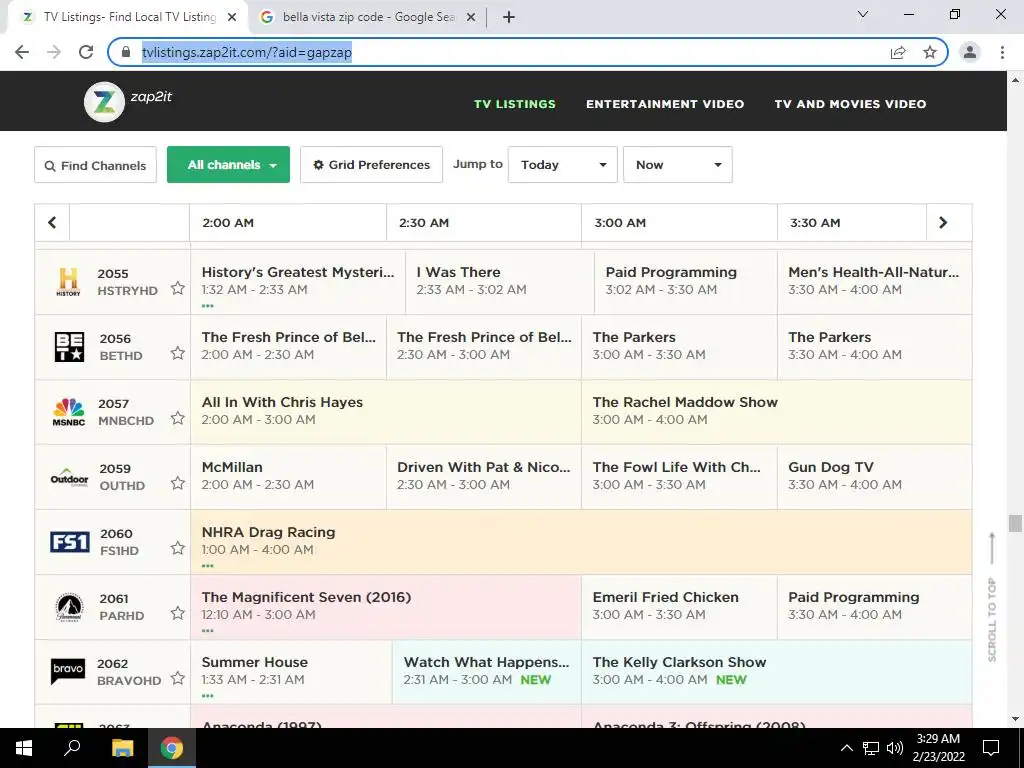Expand the All channels dropdown
1024x768 pixels.
pyautogui.click(x=229, y=165)
